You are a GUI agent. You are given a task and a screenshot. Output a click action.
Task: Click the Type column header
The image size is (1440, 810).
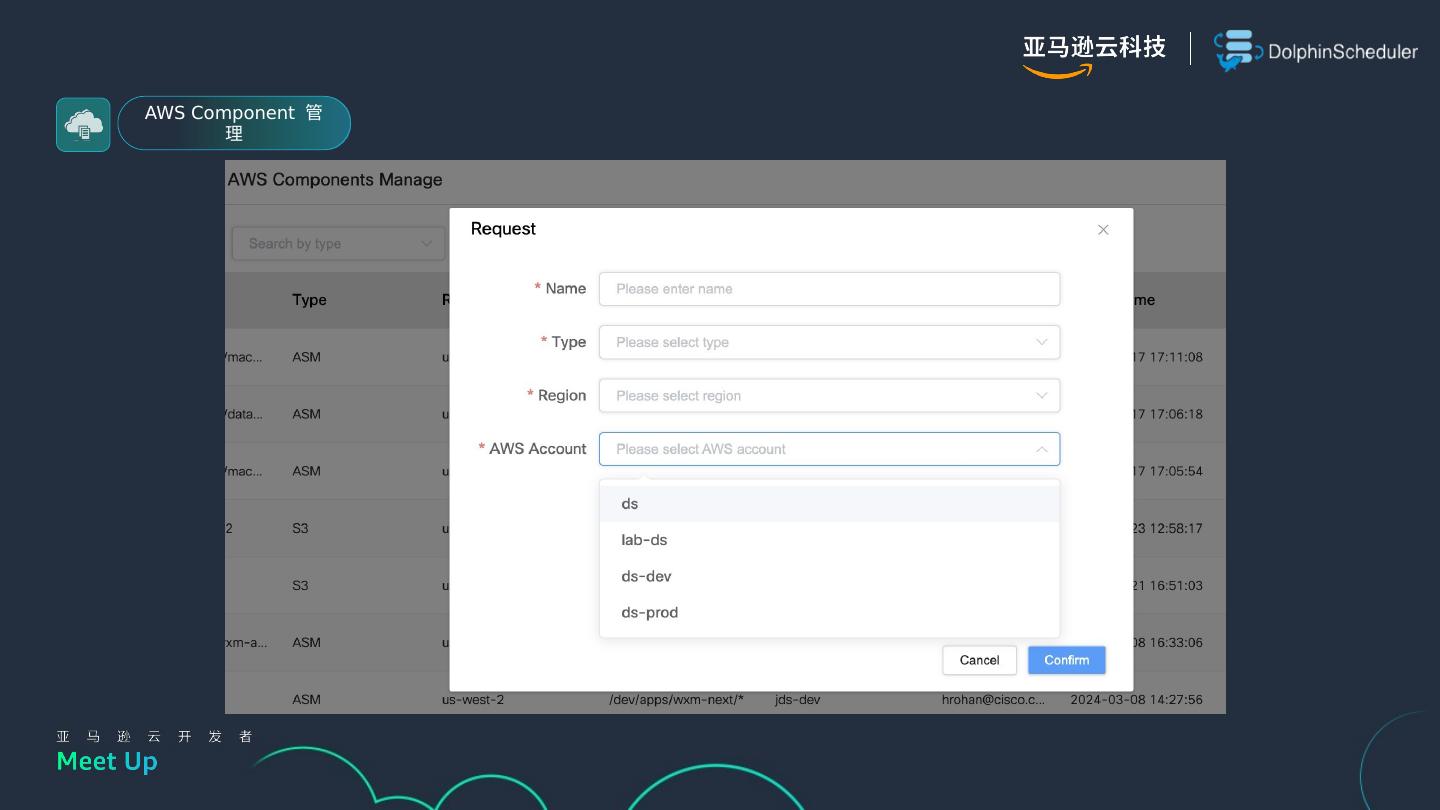(x=309, y=300)
